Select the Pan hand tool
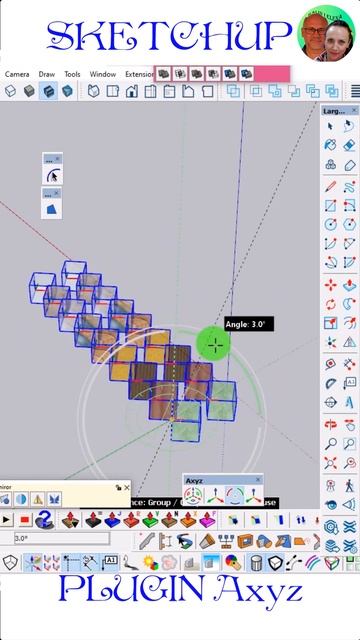 click(x=349, y=424)
